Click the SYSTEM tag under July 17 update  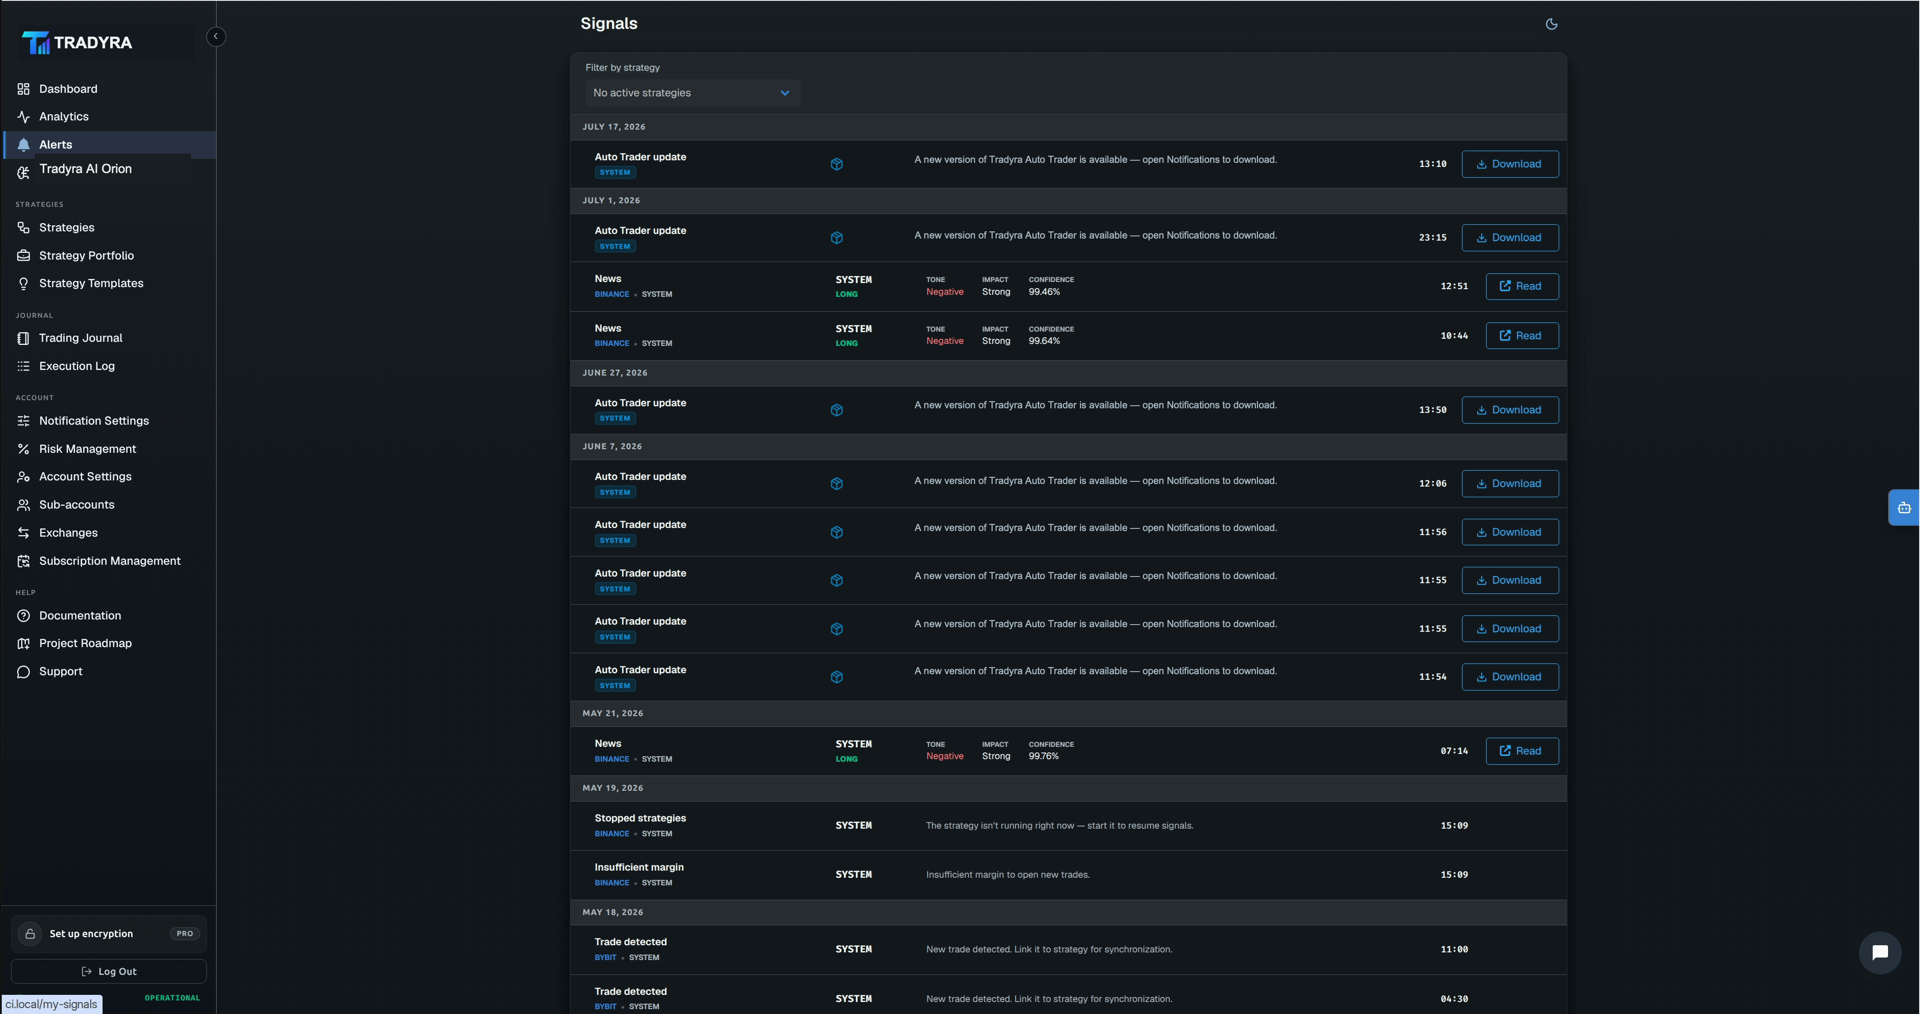[615, 173]
